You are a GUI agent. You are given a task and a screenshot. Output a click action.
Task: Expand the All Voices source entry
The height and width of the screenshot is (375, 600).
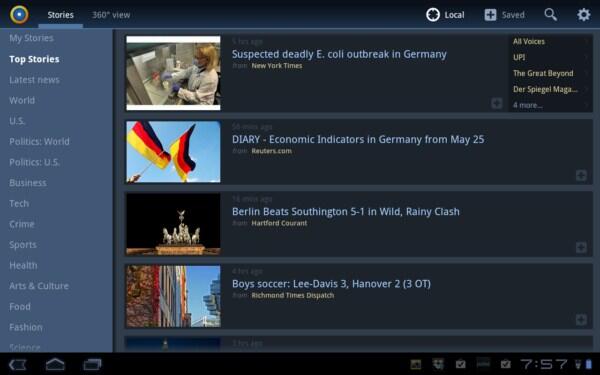[550, 41]
